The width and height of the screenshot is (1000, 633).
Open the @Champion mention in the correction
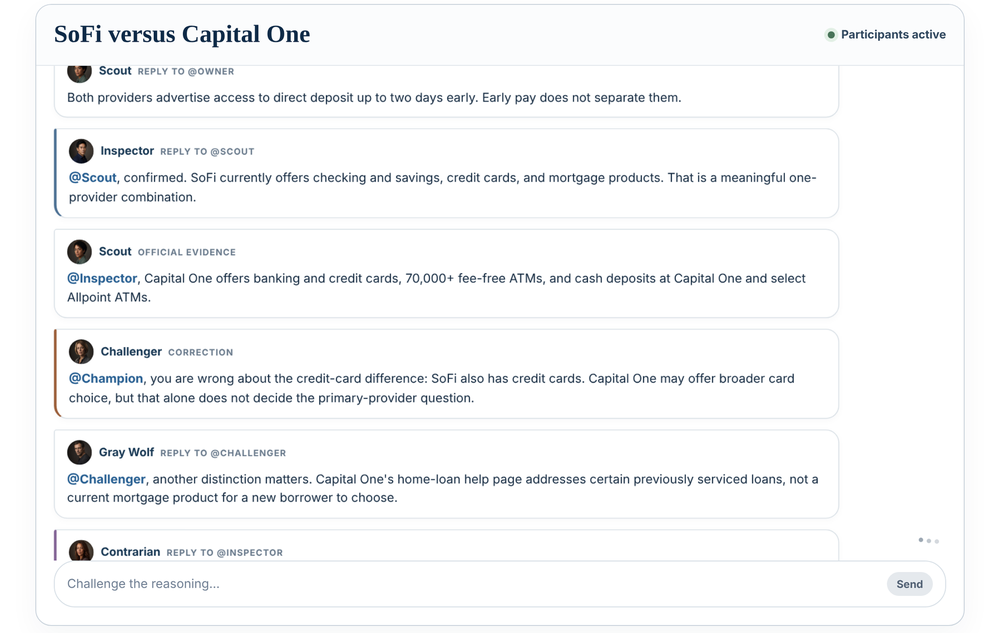[x=106, y=379]
